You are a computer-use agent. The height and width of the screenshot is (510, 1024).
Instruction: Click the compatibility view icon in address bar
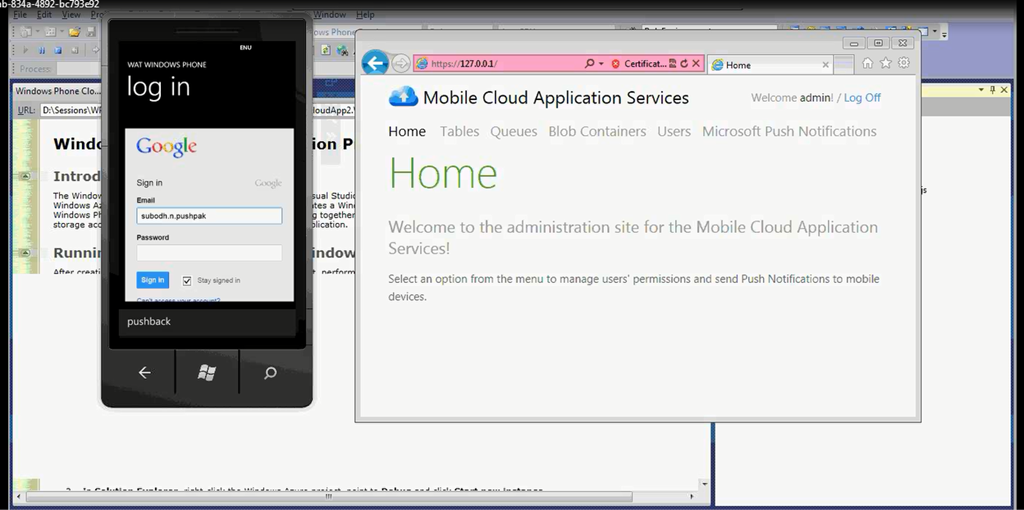point(673,63)
